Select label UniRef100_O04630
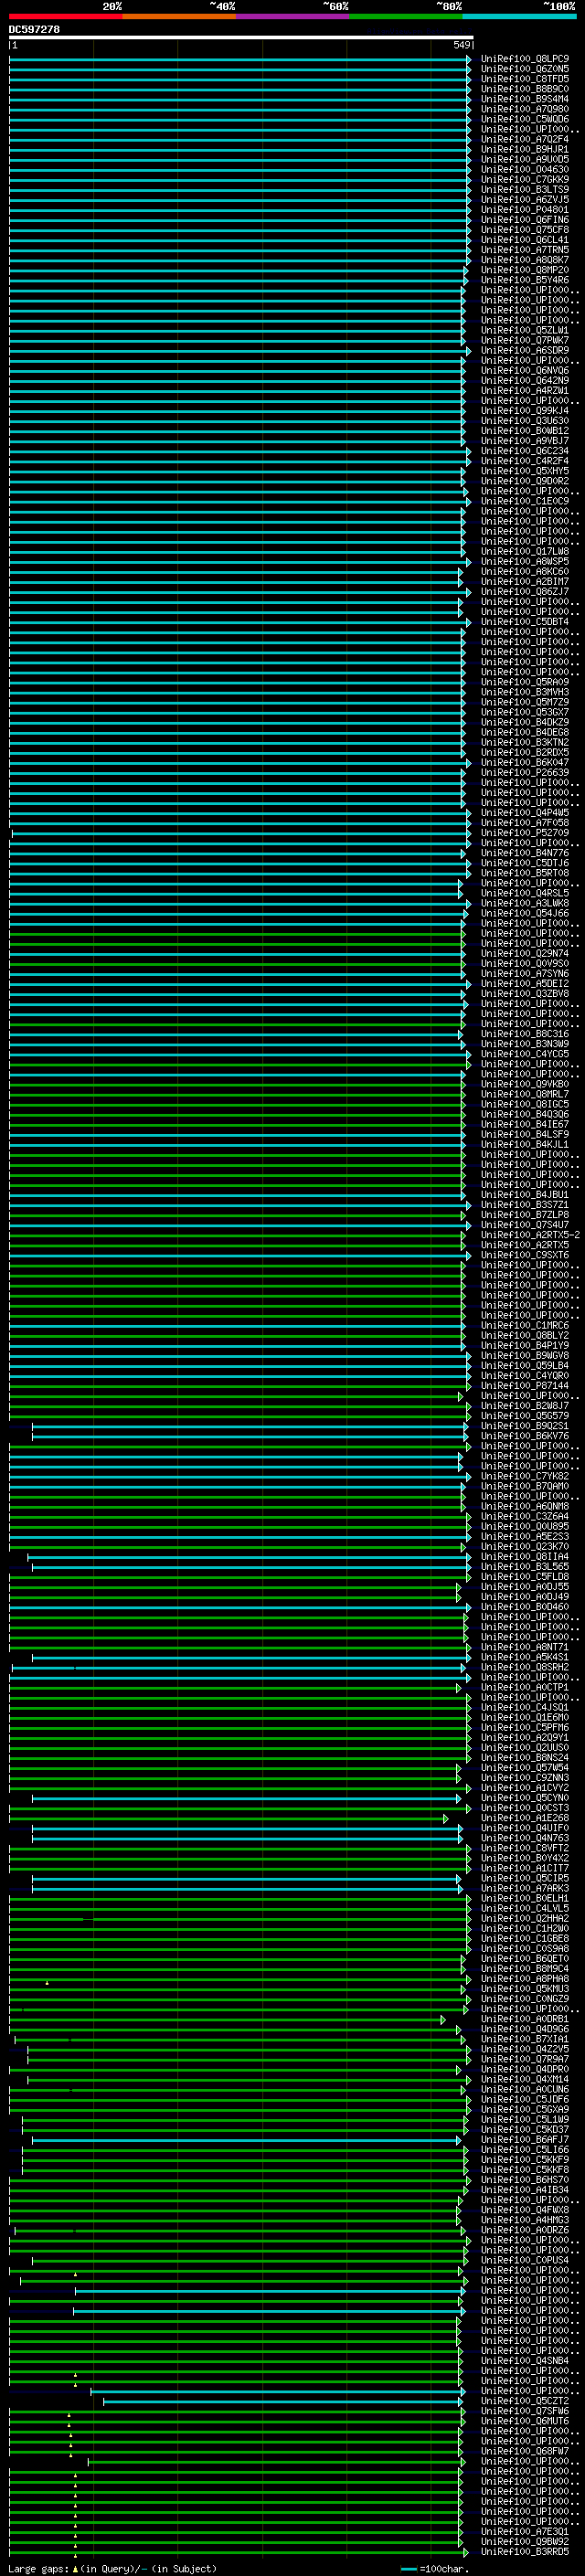Viewport: 585px width, 2576px height. [524, 169]
